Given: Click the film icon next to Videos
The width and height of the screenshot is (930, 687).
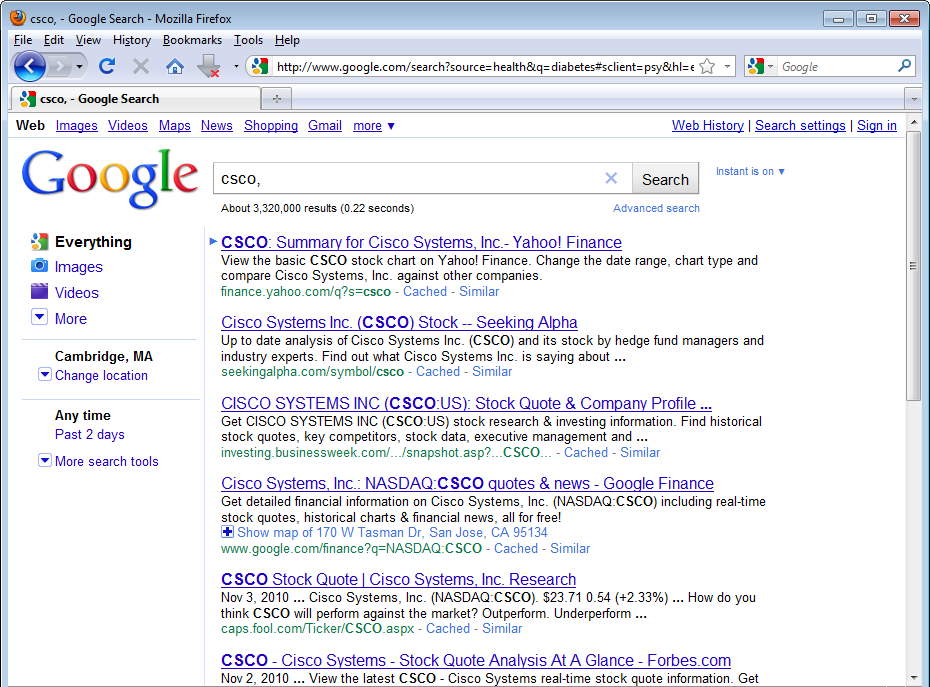Looking at the screenshot, I should (x=39, y=291).
